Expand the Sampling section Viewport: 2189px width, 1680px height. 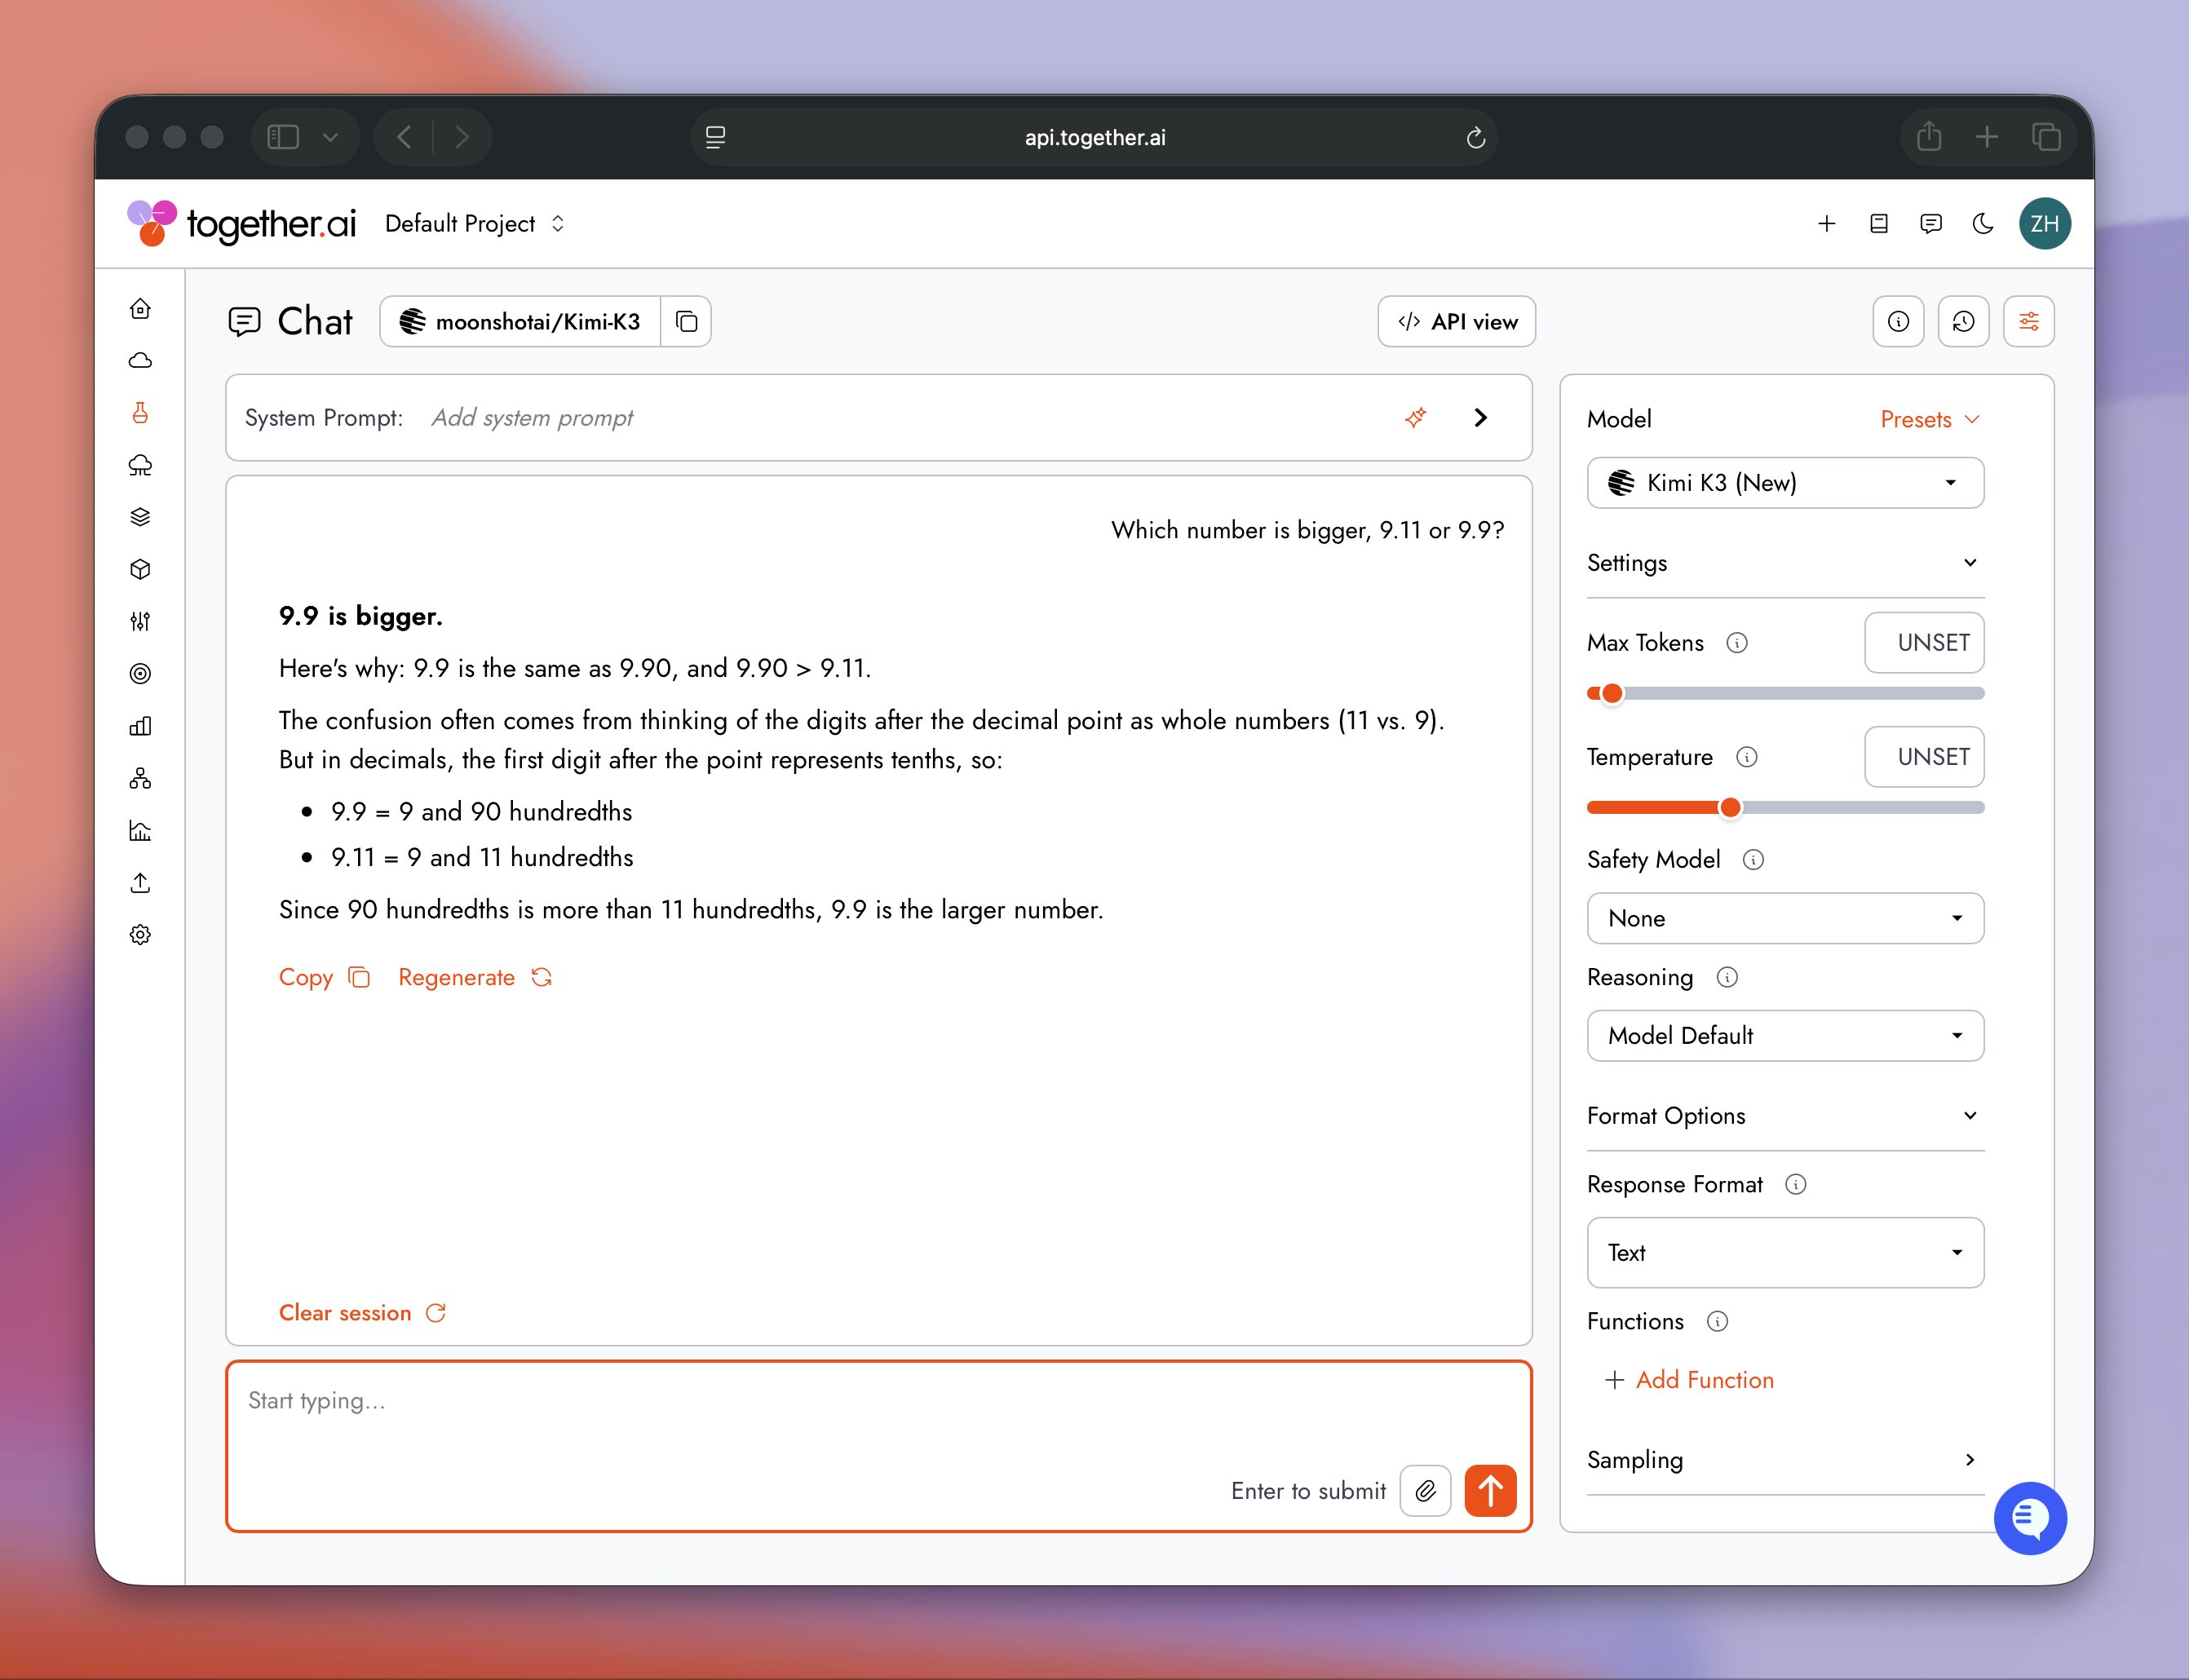tap(1785, 1460)
